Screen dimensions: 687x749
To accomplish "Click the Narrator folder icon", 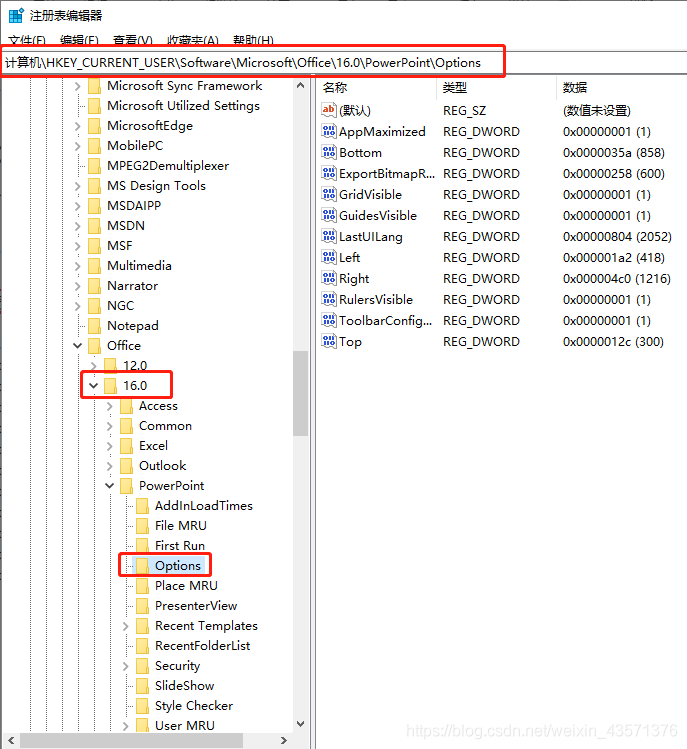I will click(95, 286).
